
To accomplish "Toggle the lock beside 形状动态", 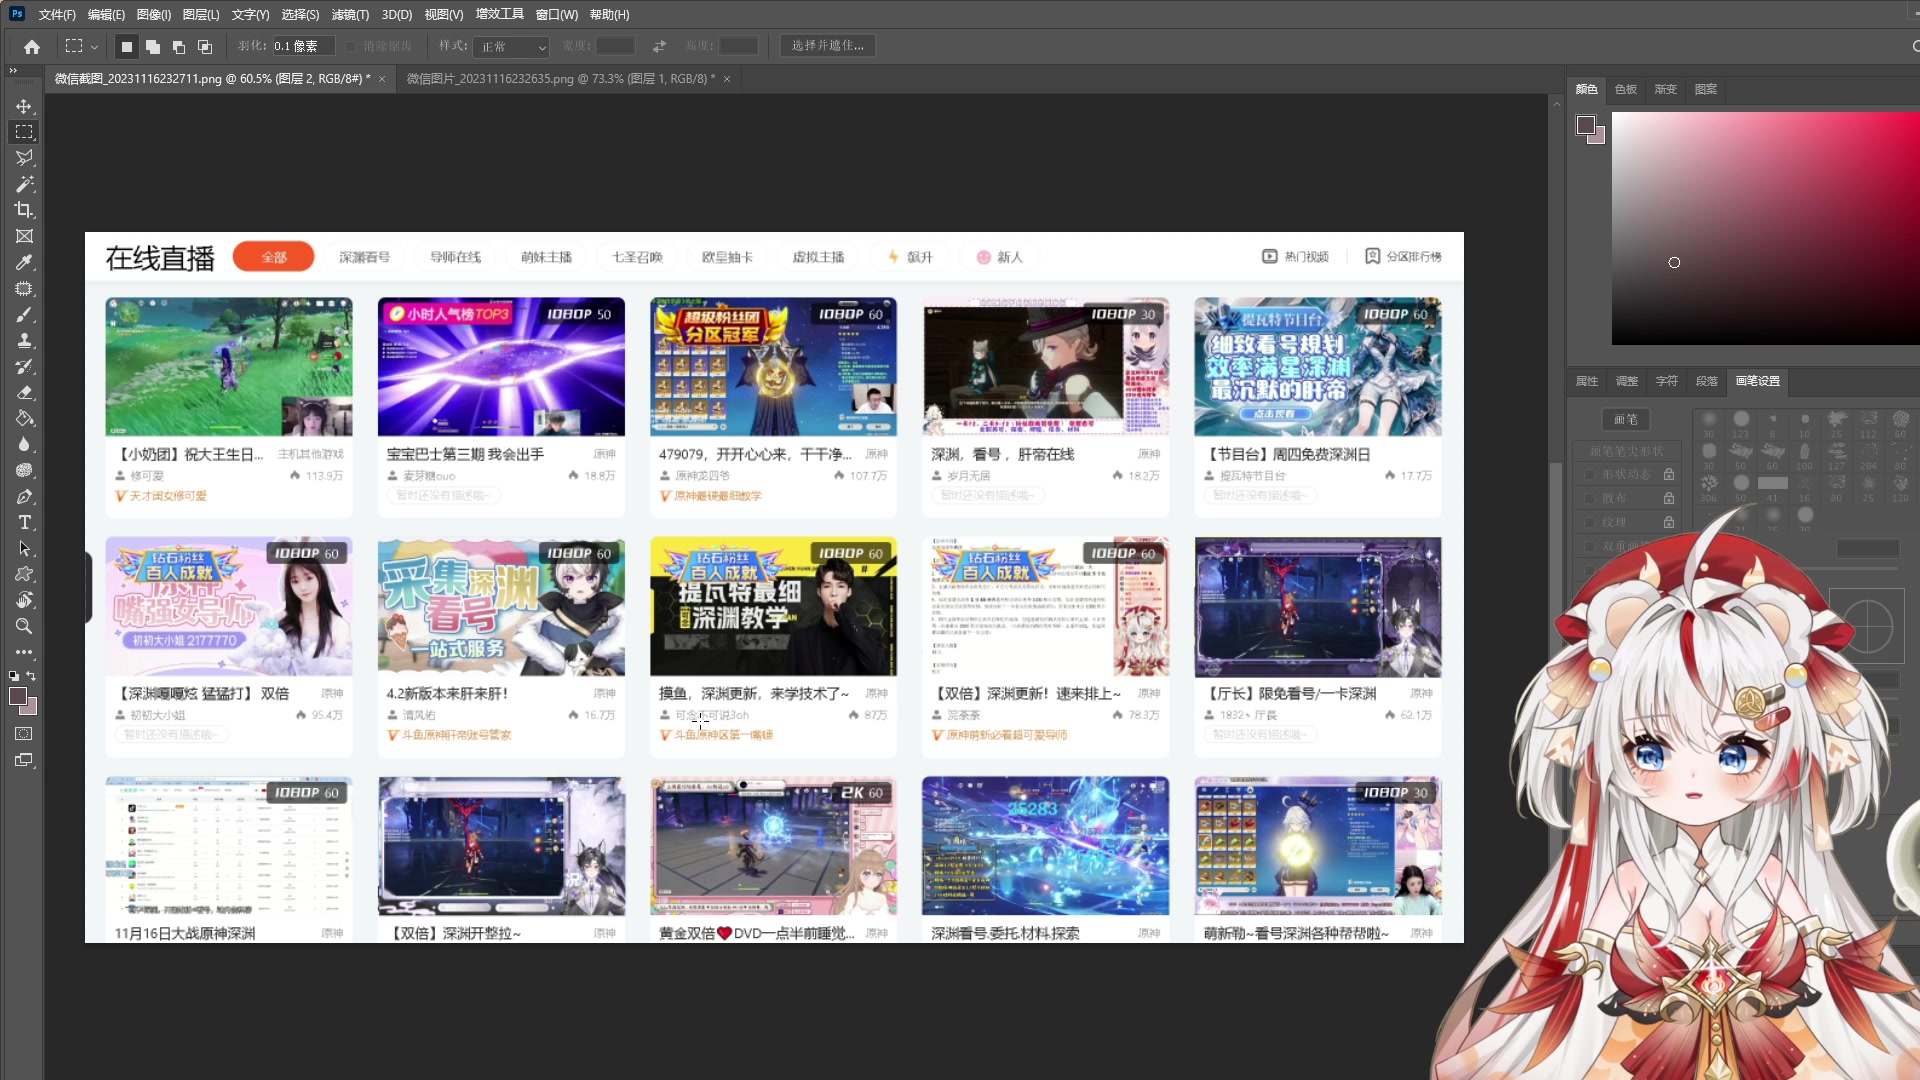I will [x=1669, y=474].
